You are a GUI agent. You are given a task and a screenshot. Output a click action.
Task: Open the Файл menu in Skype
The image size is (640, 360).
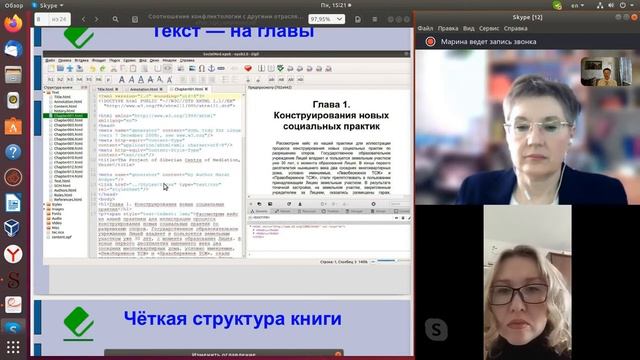[x=425, y=28]
